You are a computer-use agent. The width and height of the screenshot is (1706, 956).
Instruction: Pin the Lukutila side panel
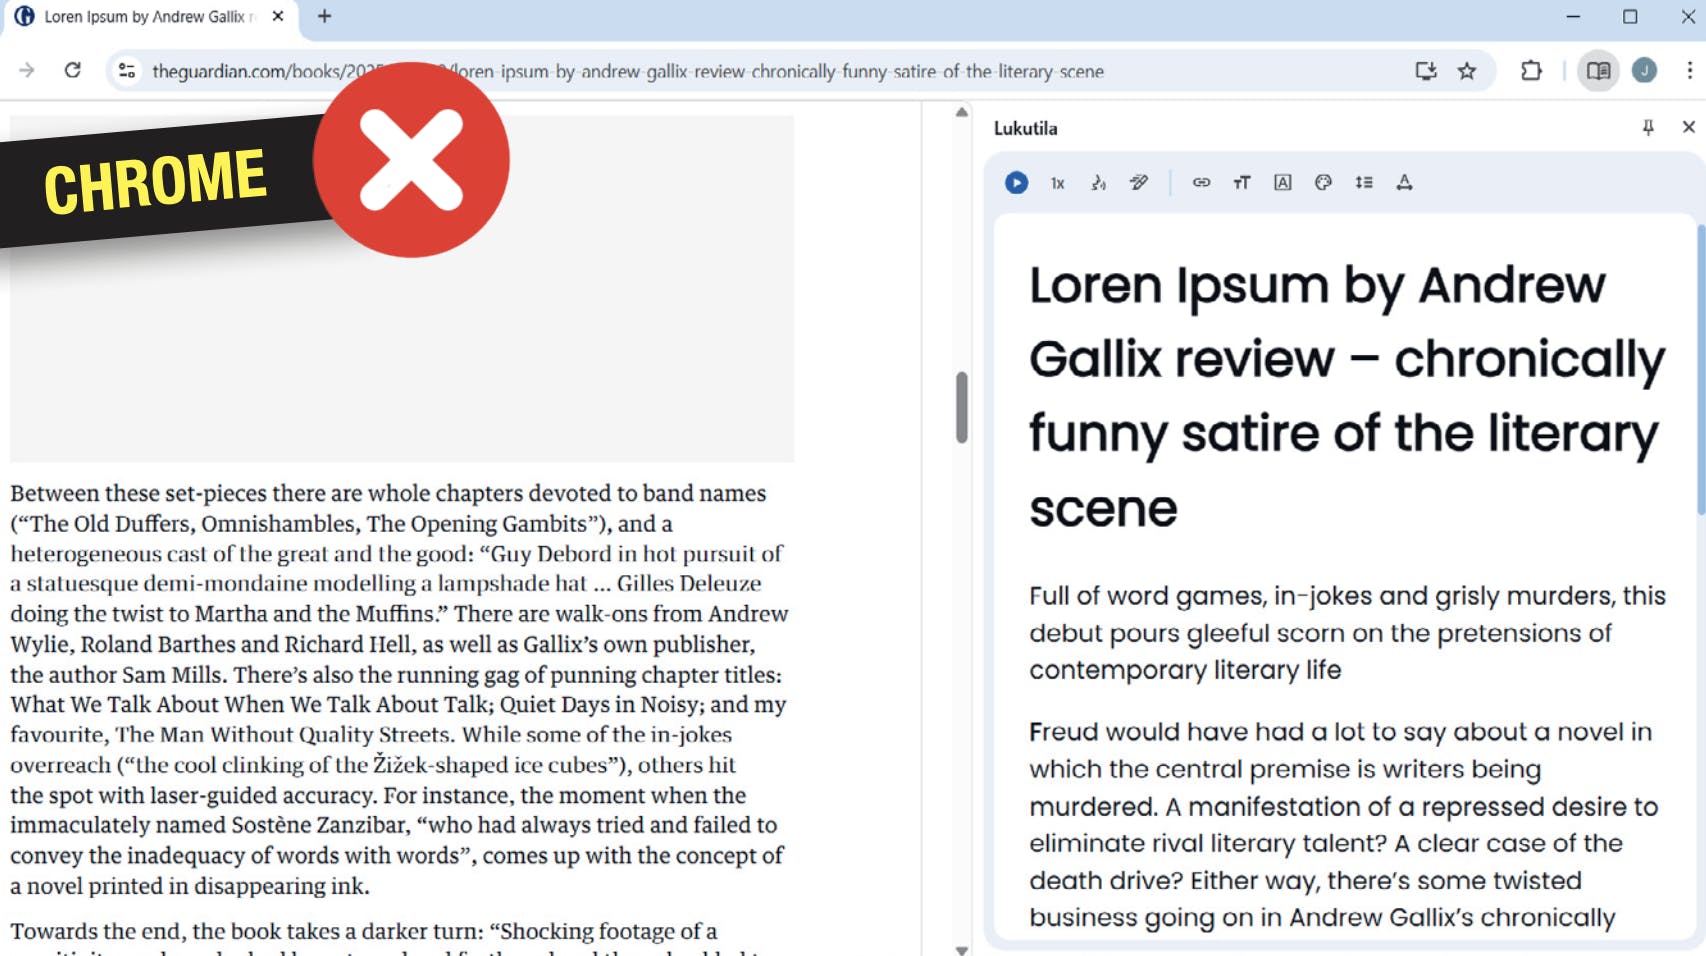(1648, 127)
